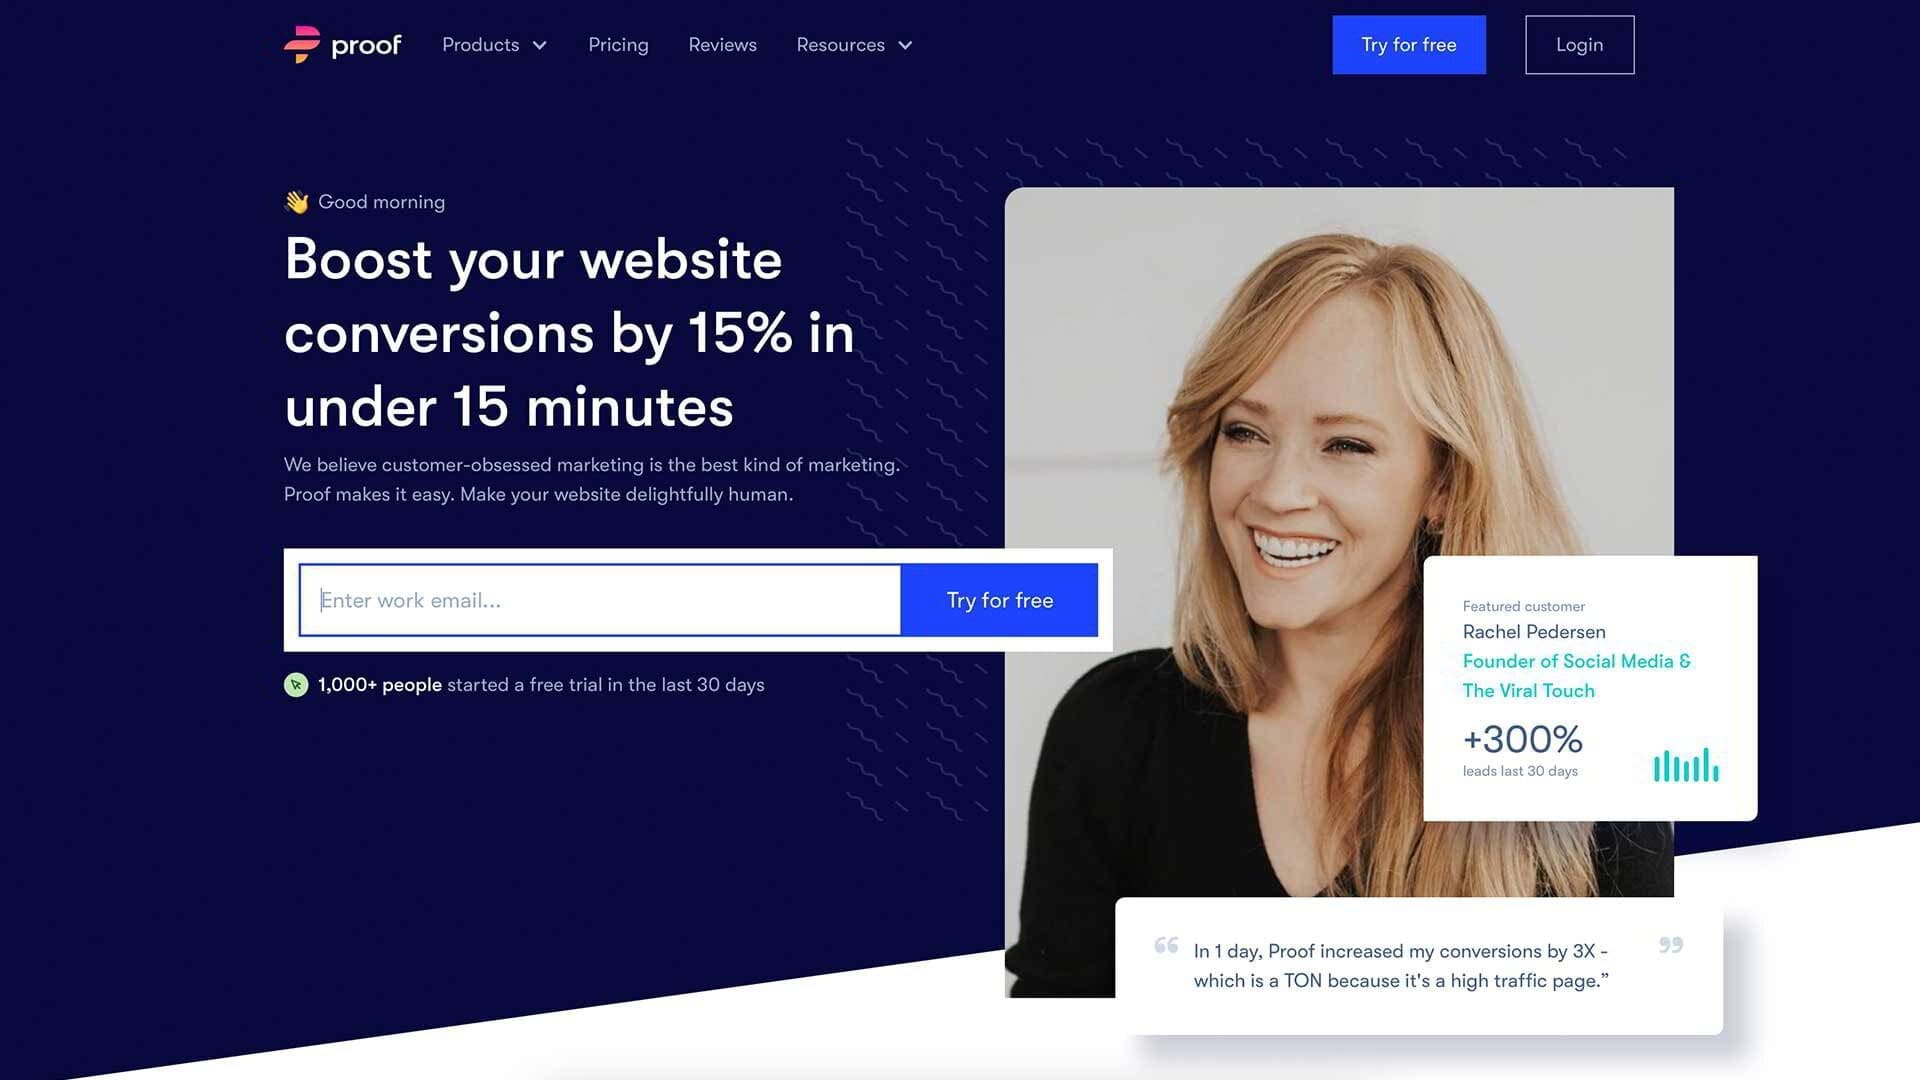The image size is (1920, 1080).
Task: Click the Pricing navigation menu item
Action: click(618, 45)
